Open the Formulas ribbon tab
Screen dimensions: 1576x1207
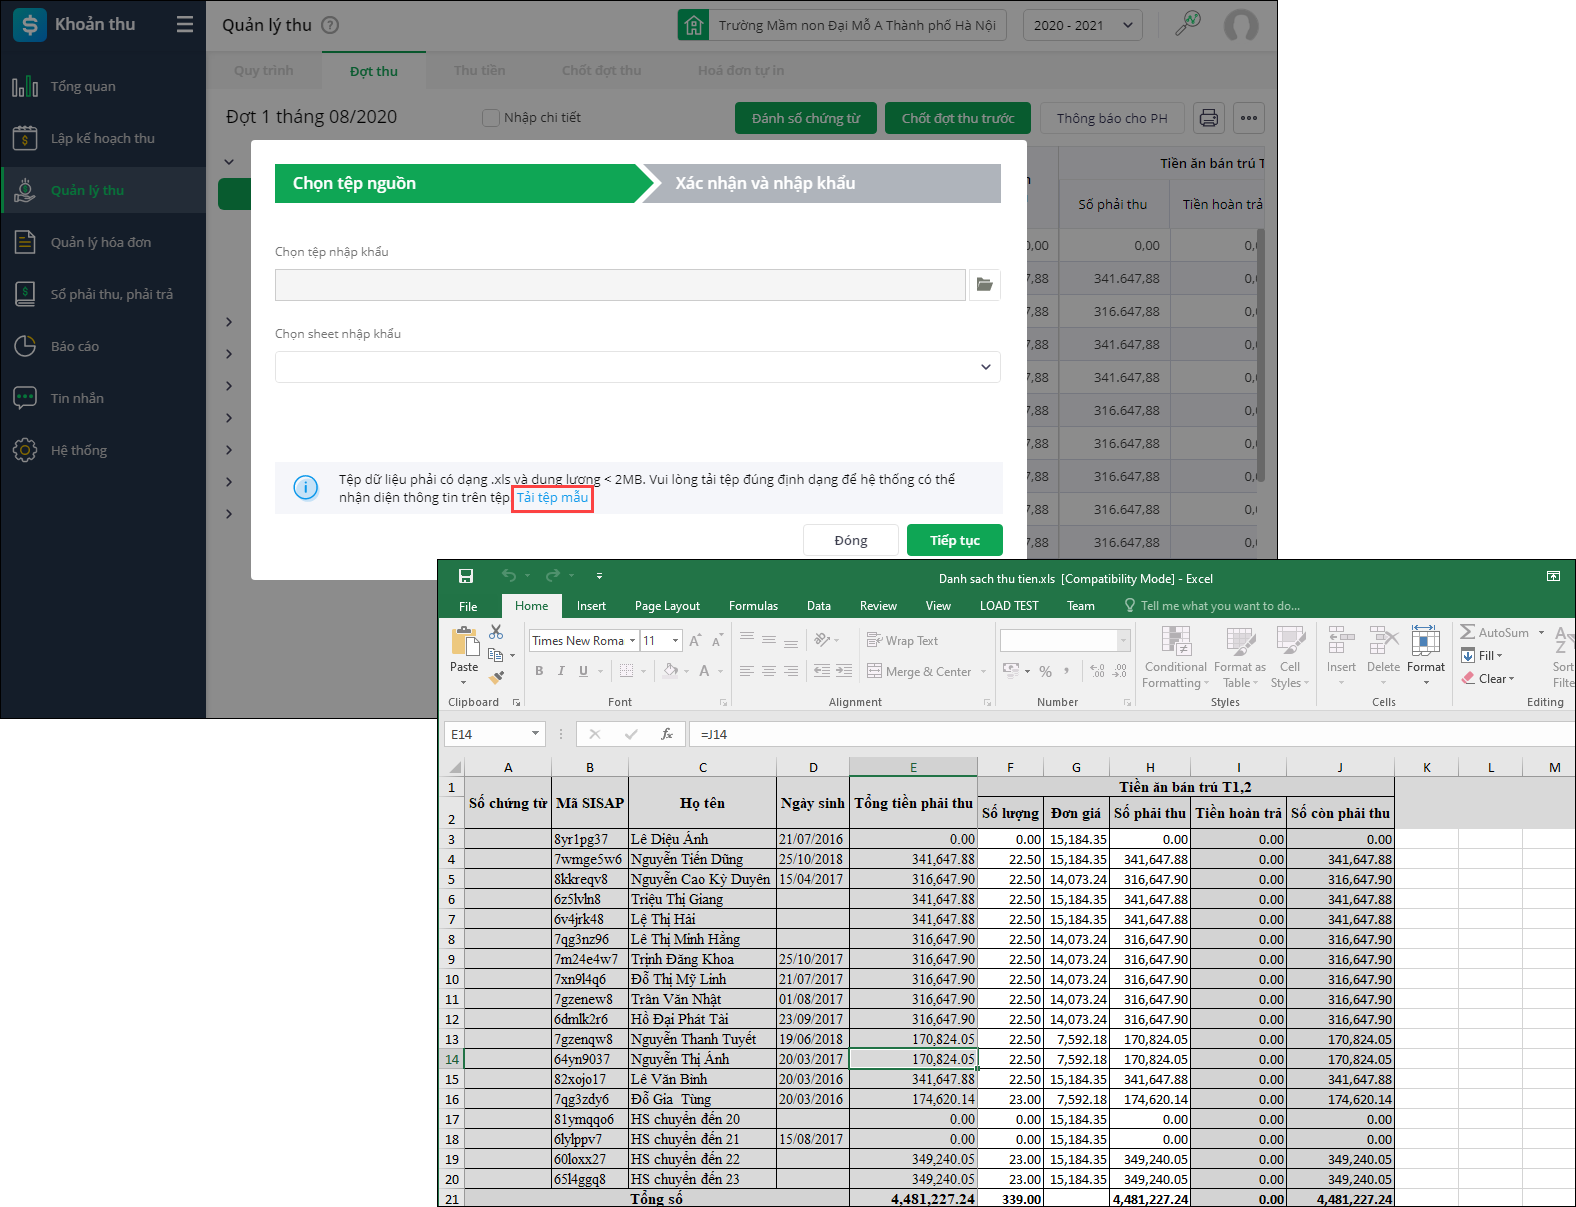[x=753, y=606]
